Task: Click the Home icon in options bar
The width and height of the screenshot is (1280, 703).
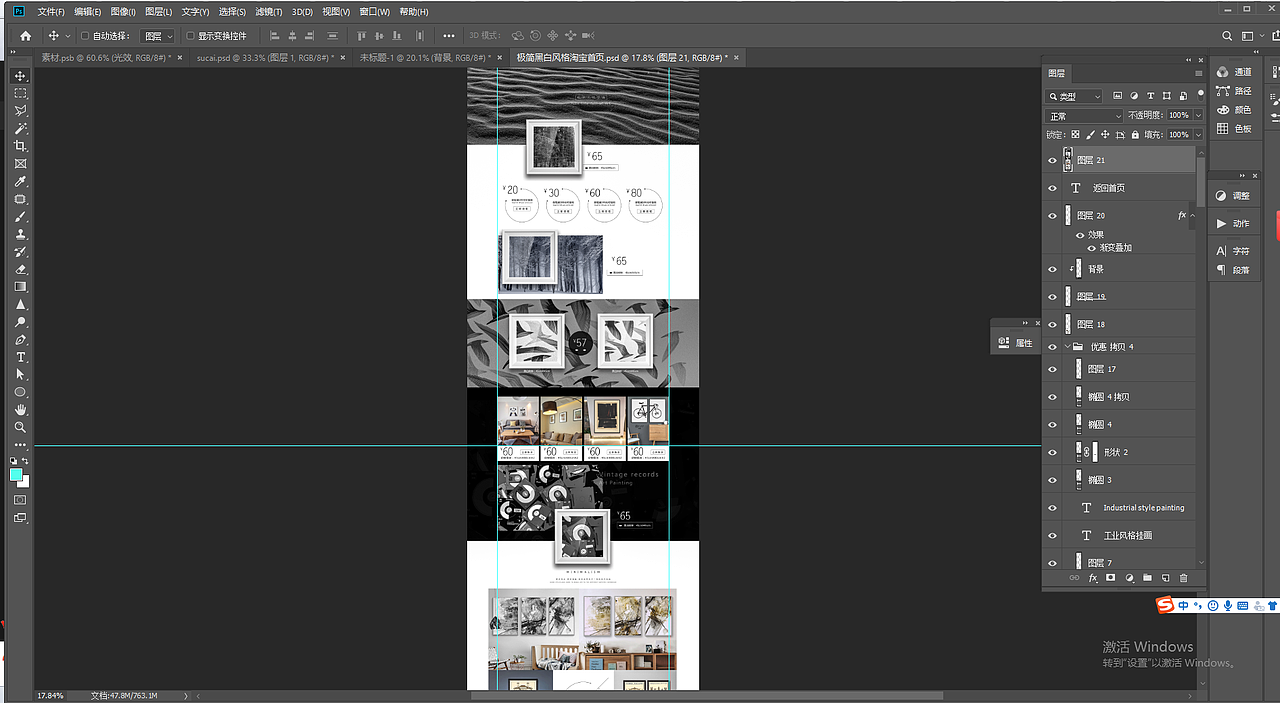Action: pyautogui.click(x=26, y=36)
